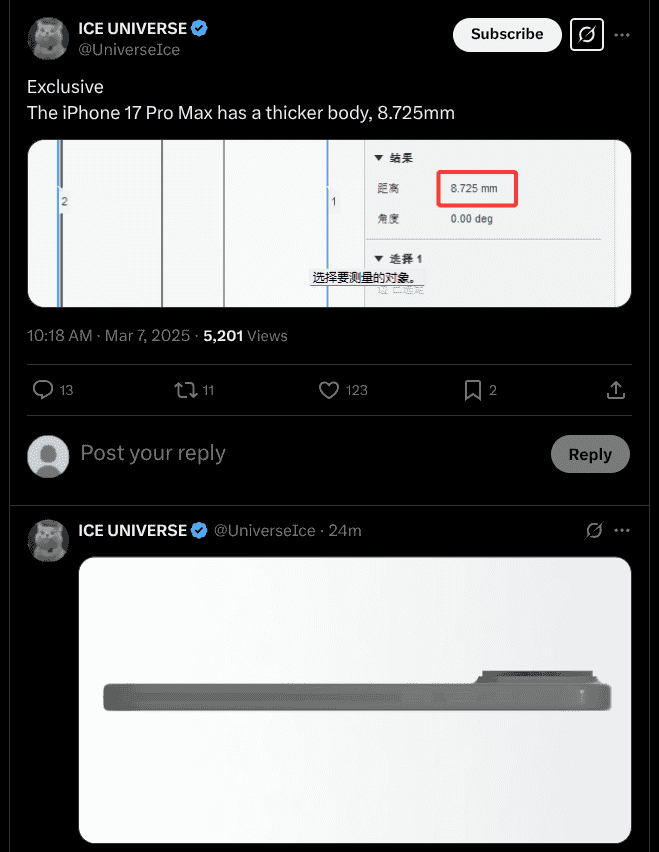Open more options on the 24m reply tweet

(622, 530)
